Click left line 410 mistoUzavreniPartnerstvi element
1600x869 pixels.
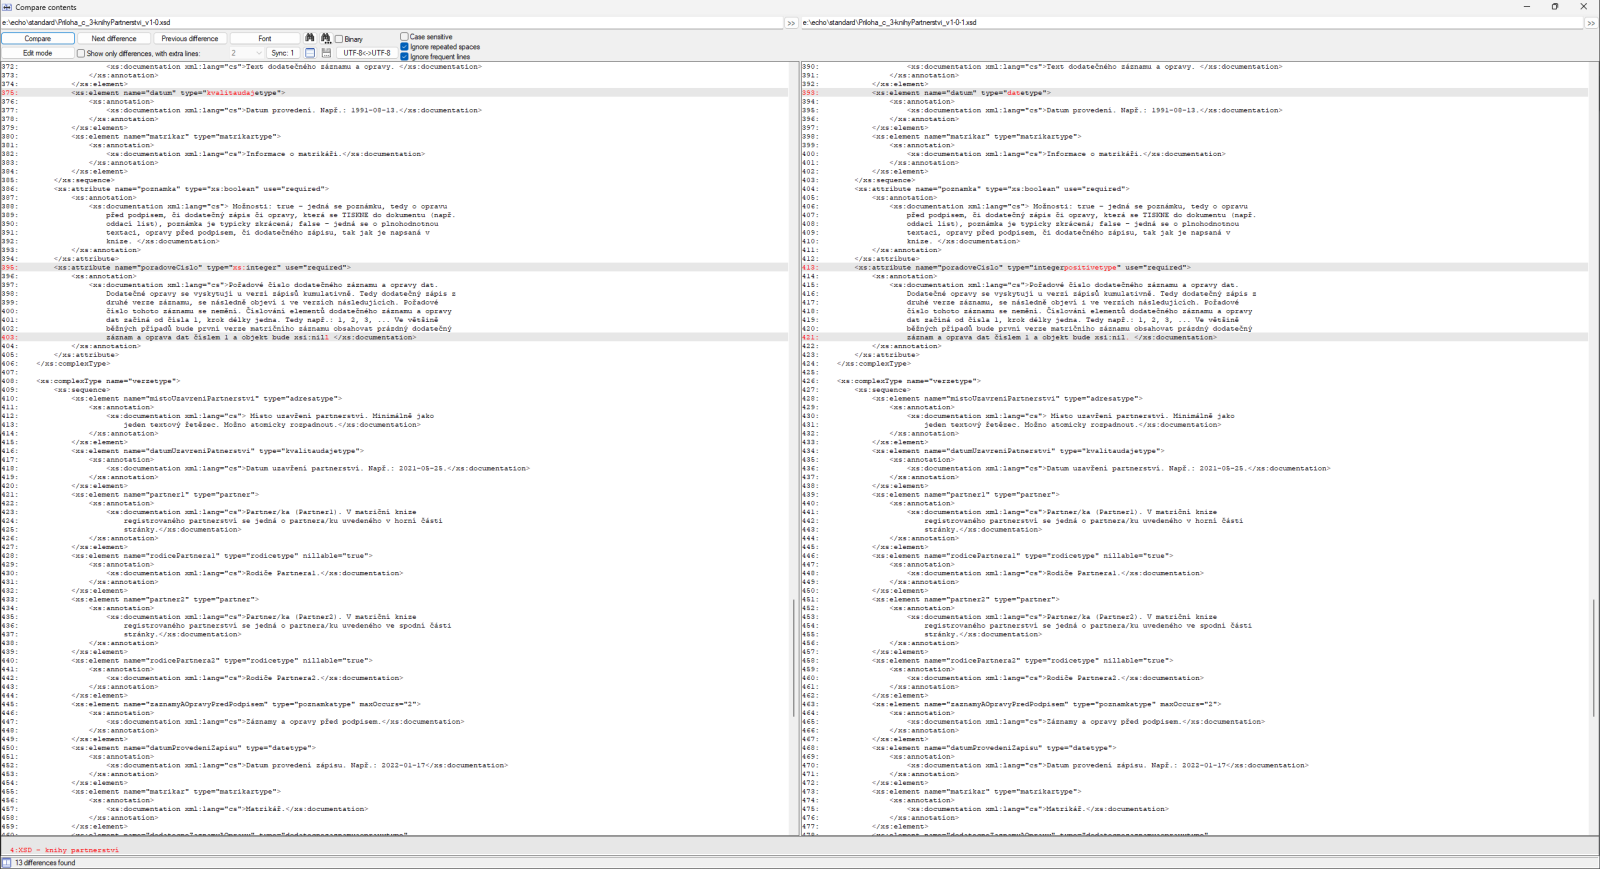[206, 399]
